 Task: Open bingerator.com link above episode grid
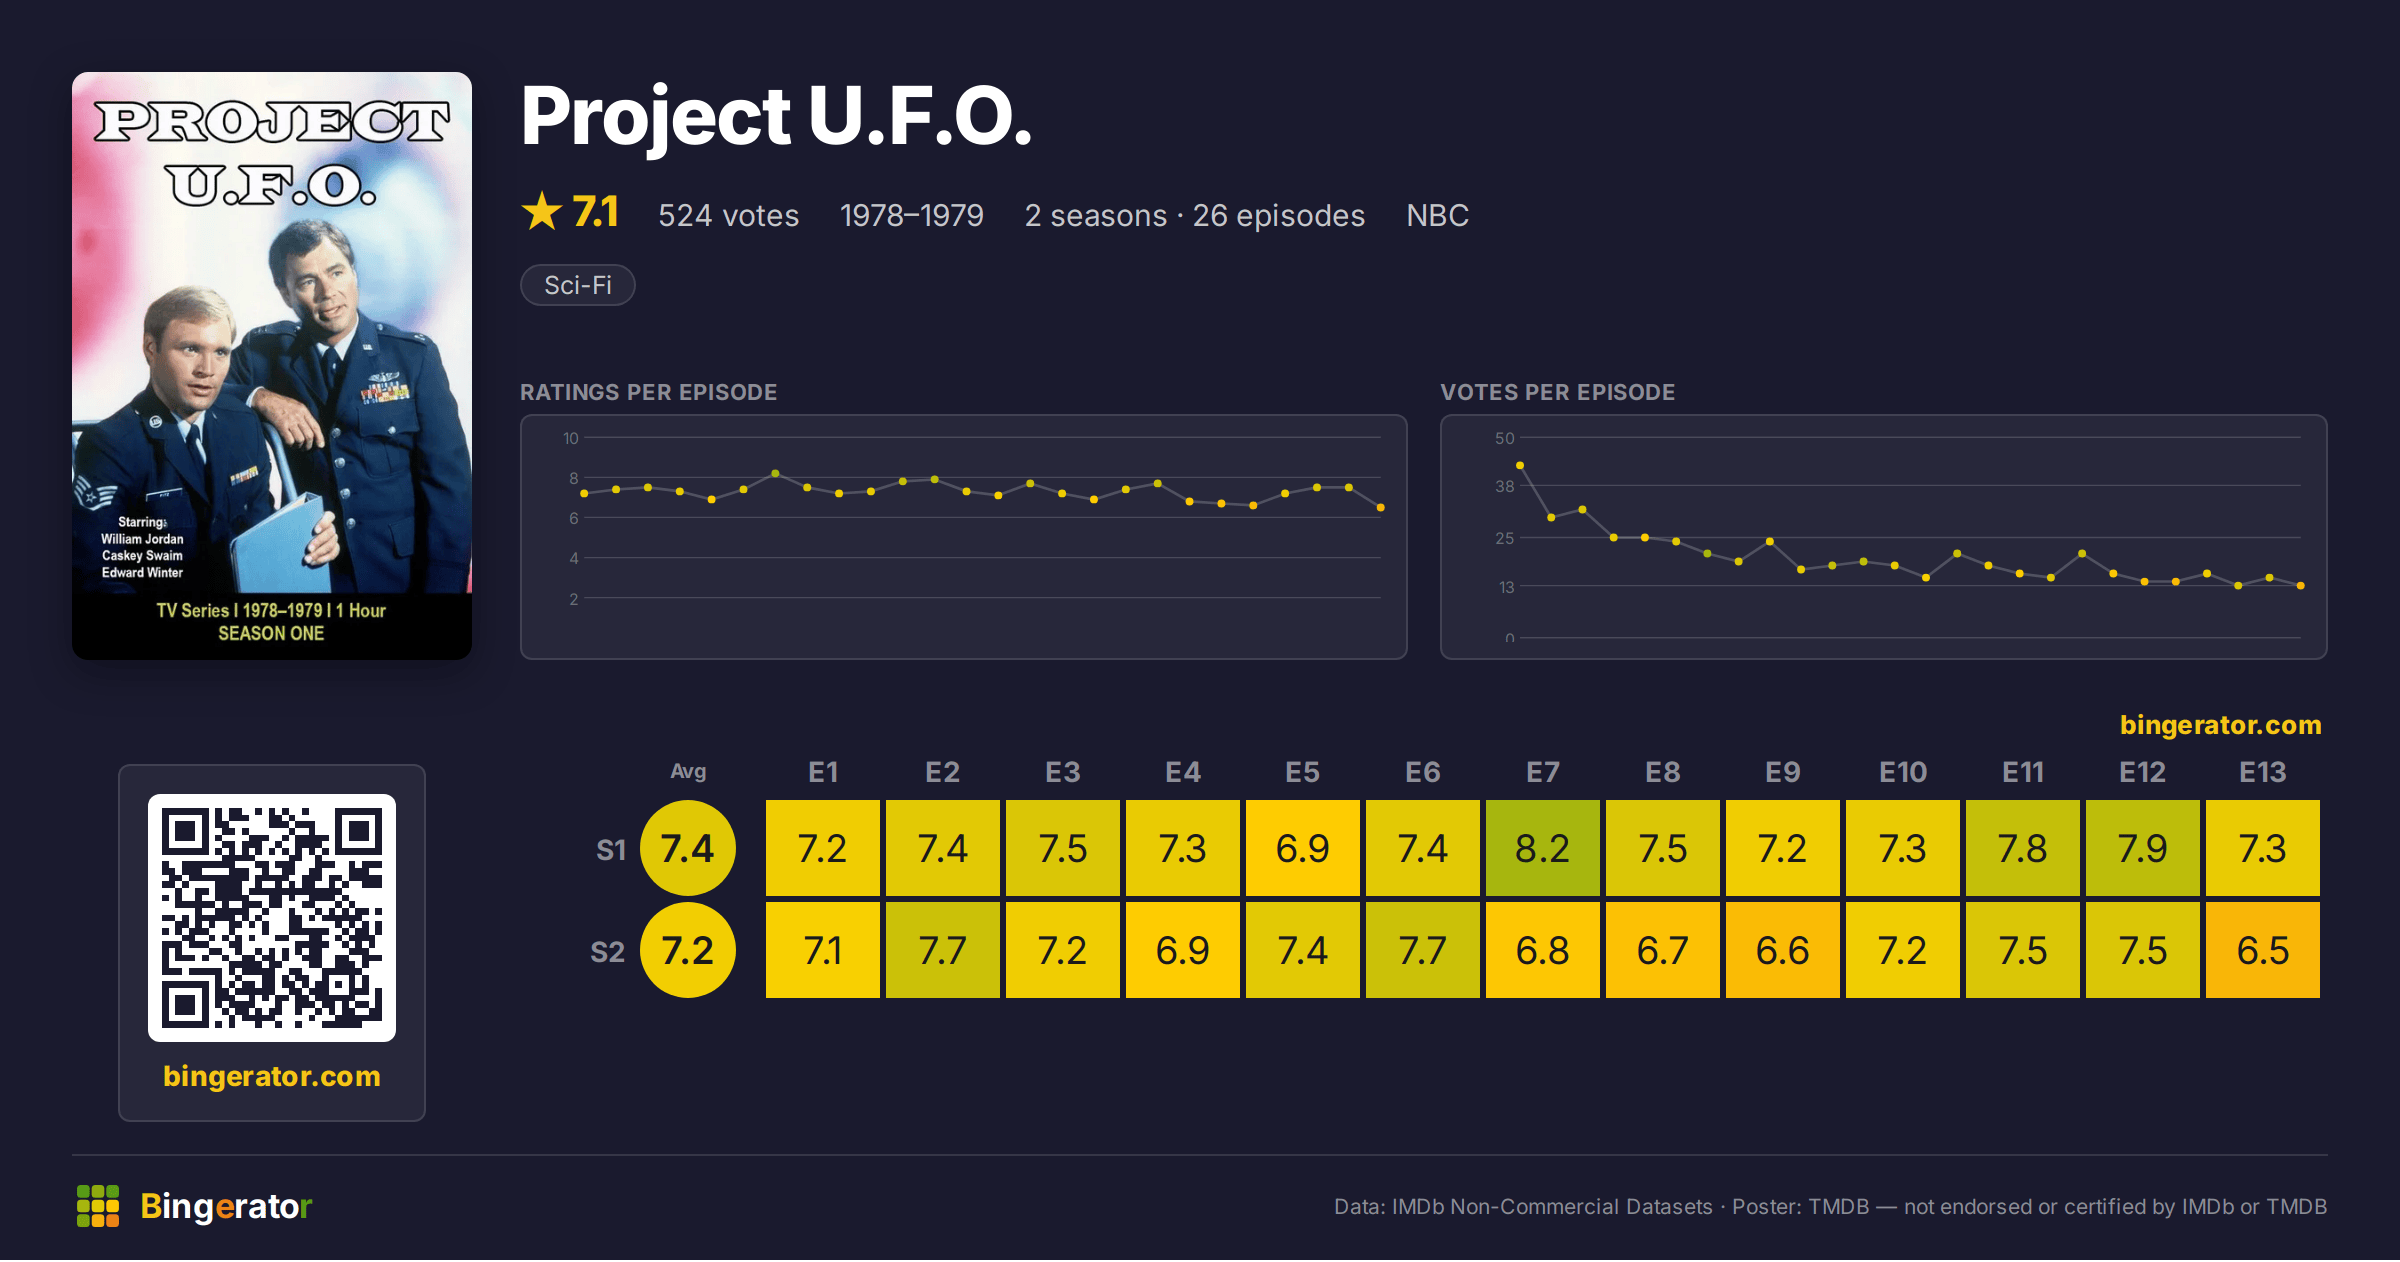point(2221,725)
